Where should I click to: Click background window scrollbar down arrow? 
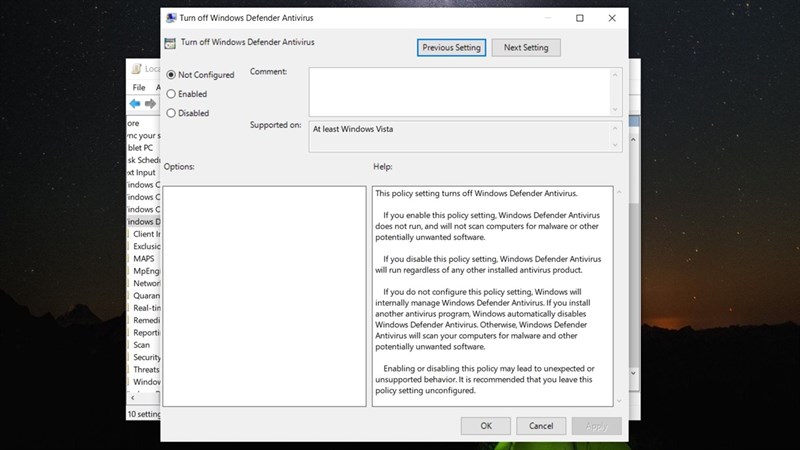634,373
